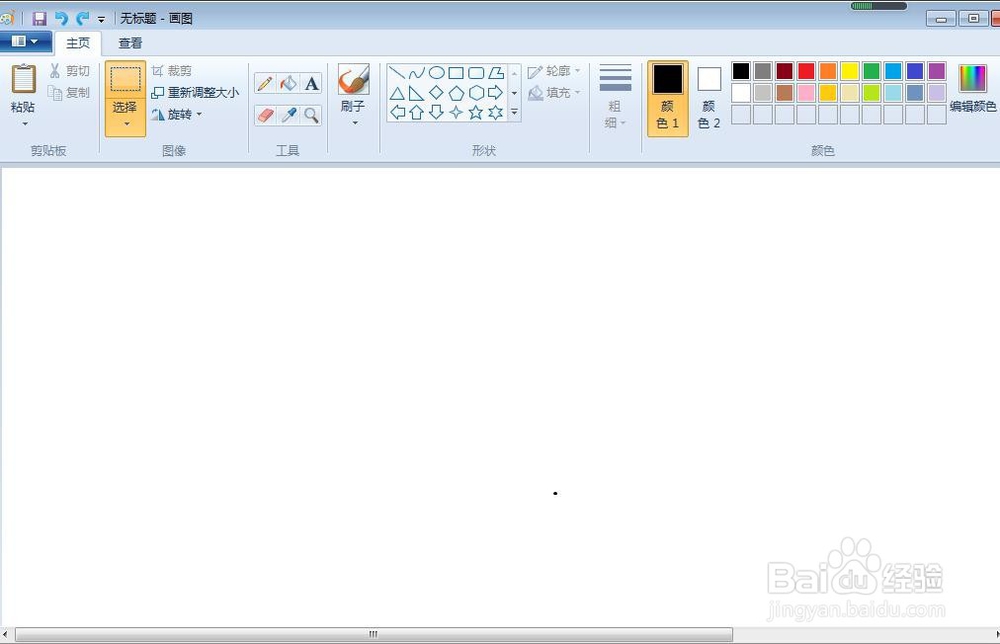Choose the up arrow shape

pos(416,113)
